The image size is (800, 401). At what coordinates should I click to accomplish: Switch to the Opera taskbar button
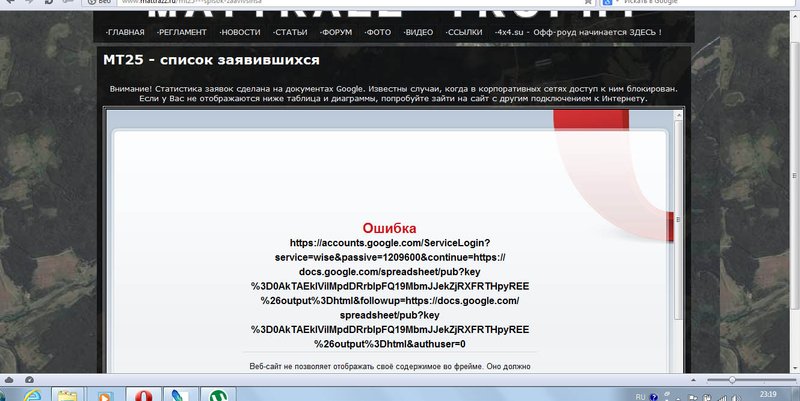144,395
